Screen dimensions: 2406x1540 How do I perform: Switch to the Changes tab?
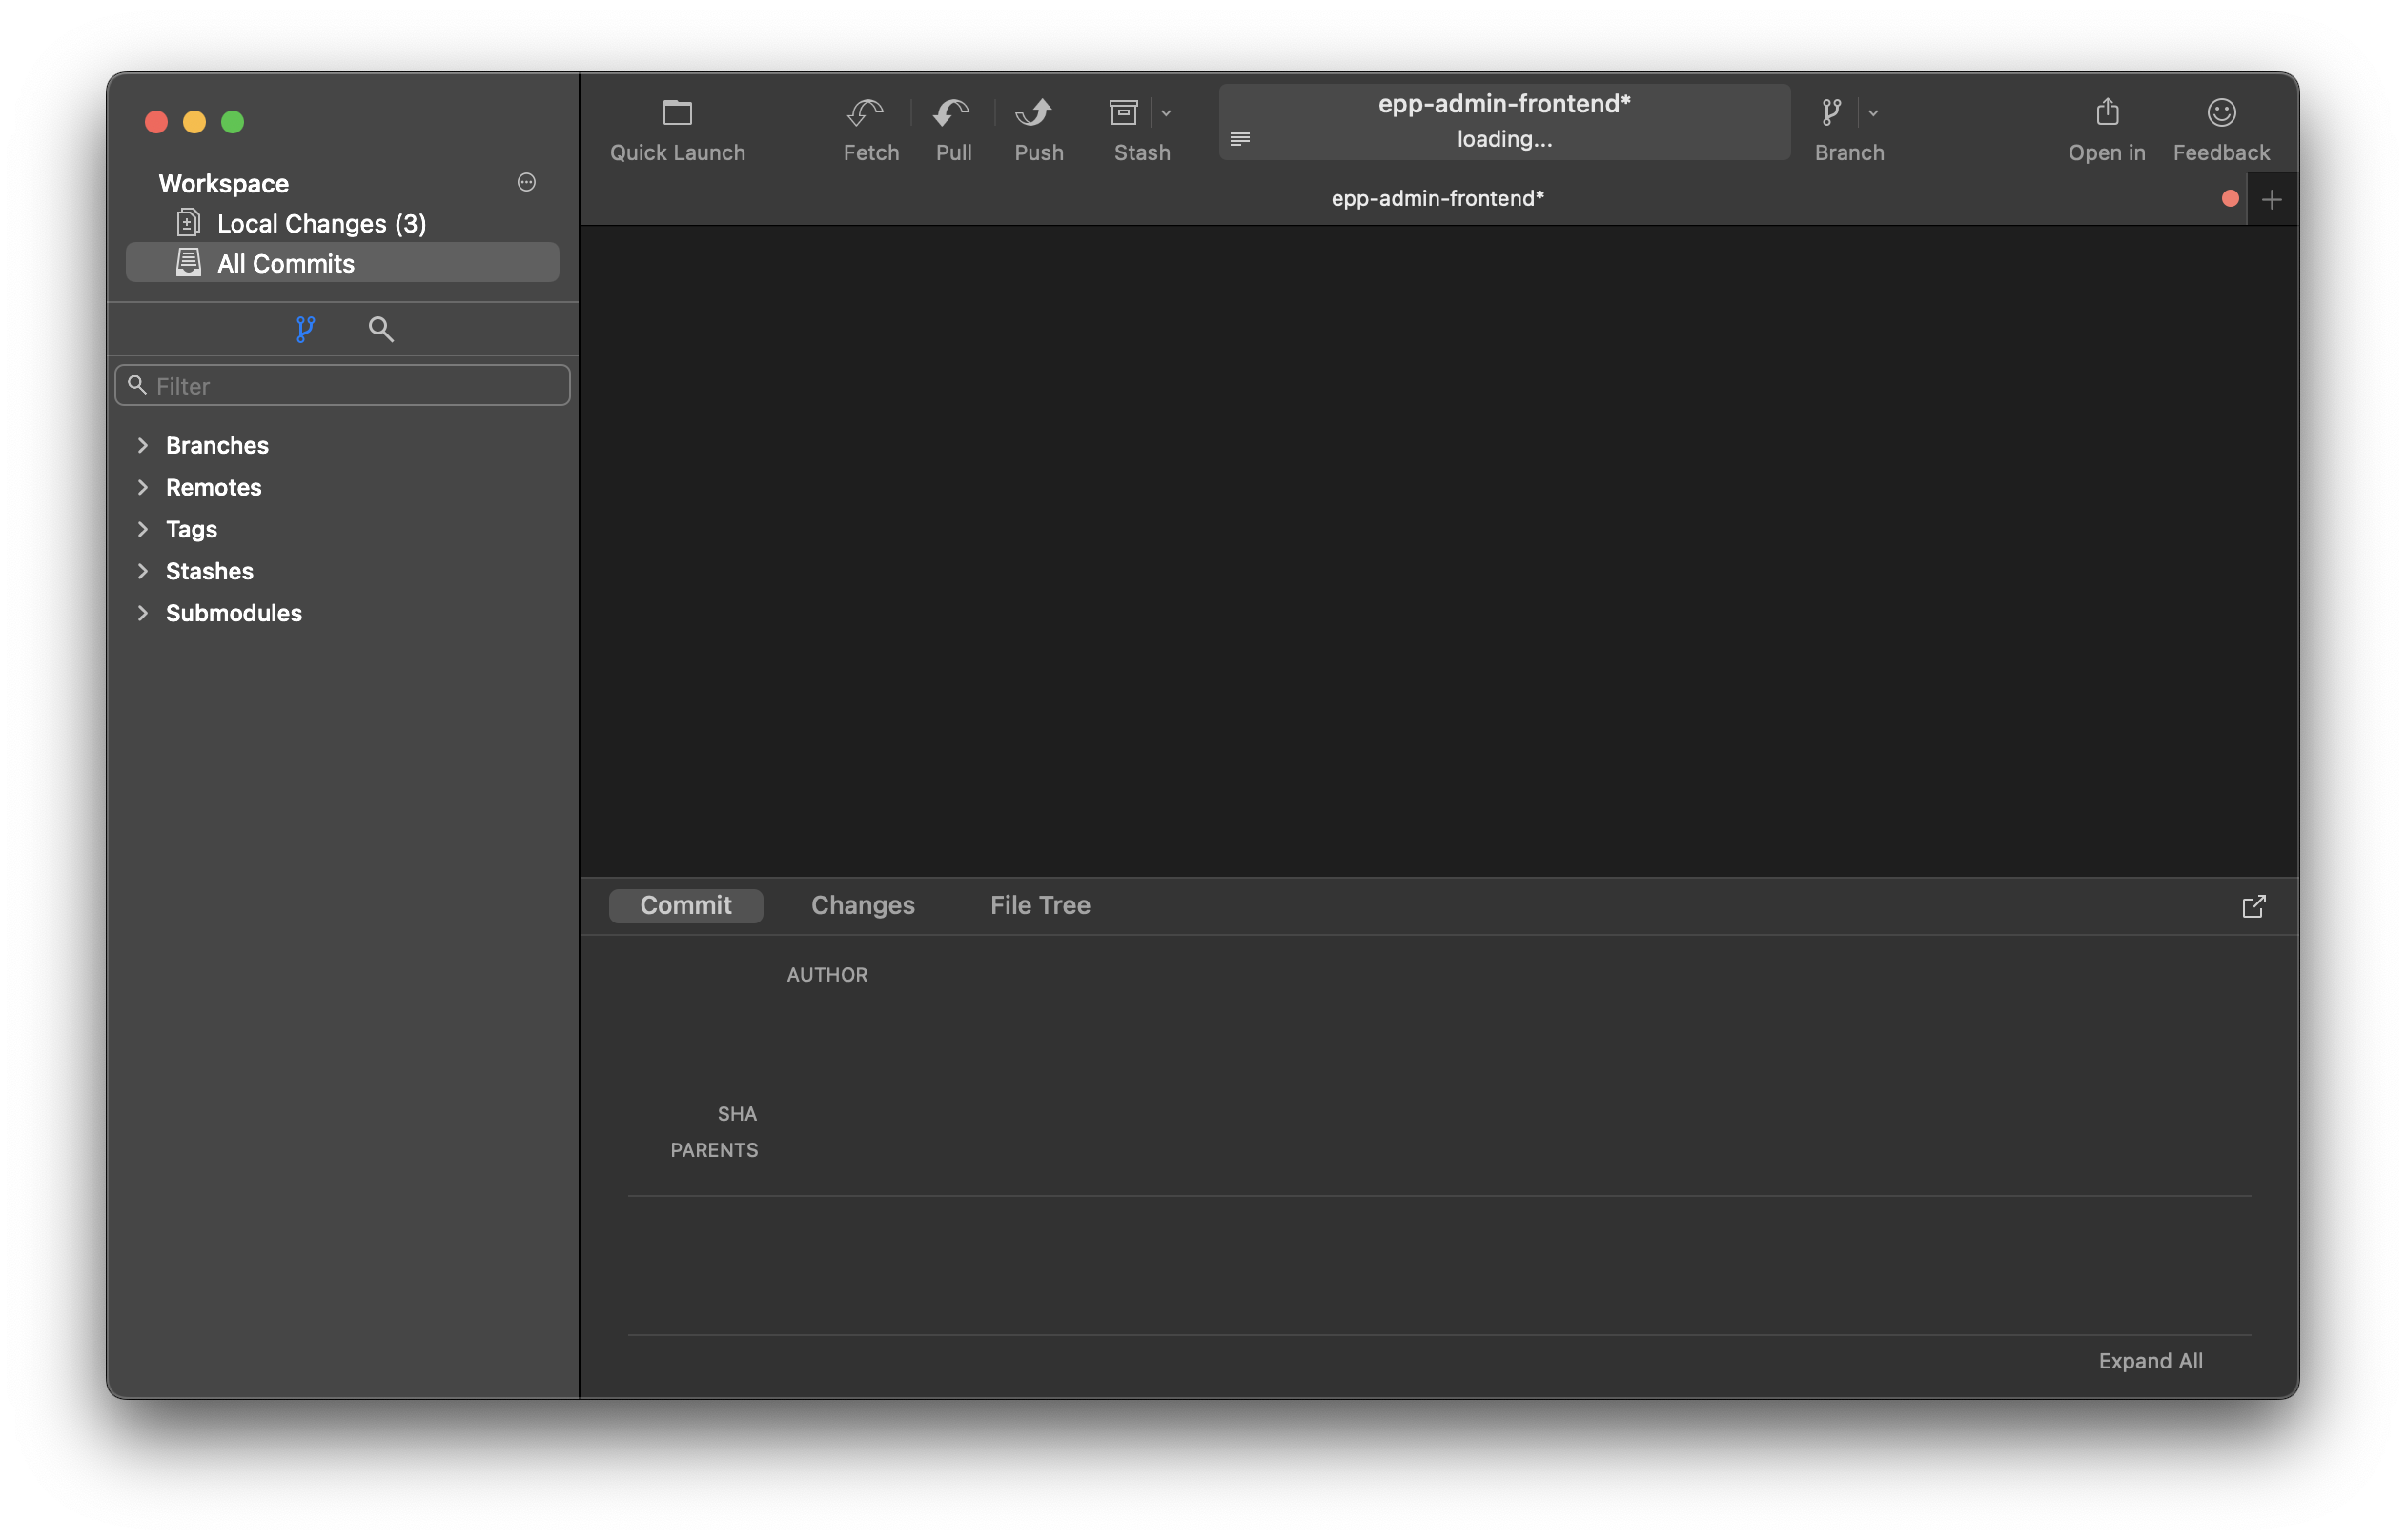tap(862, 905)
